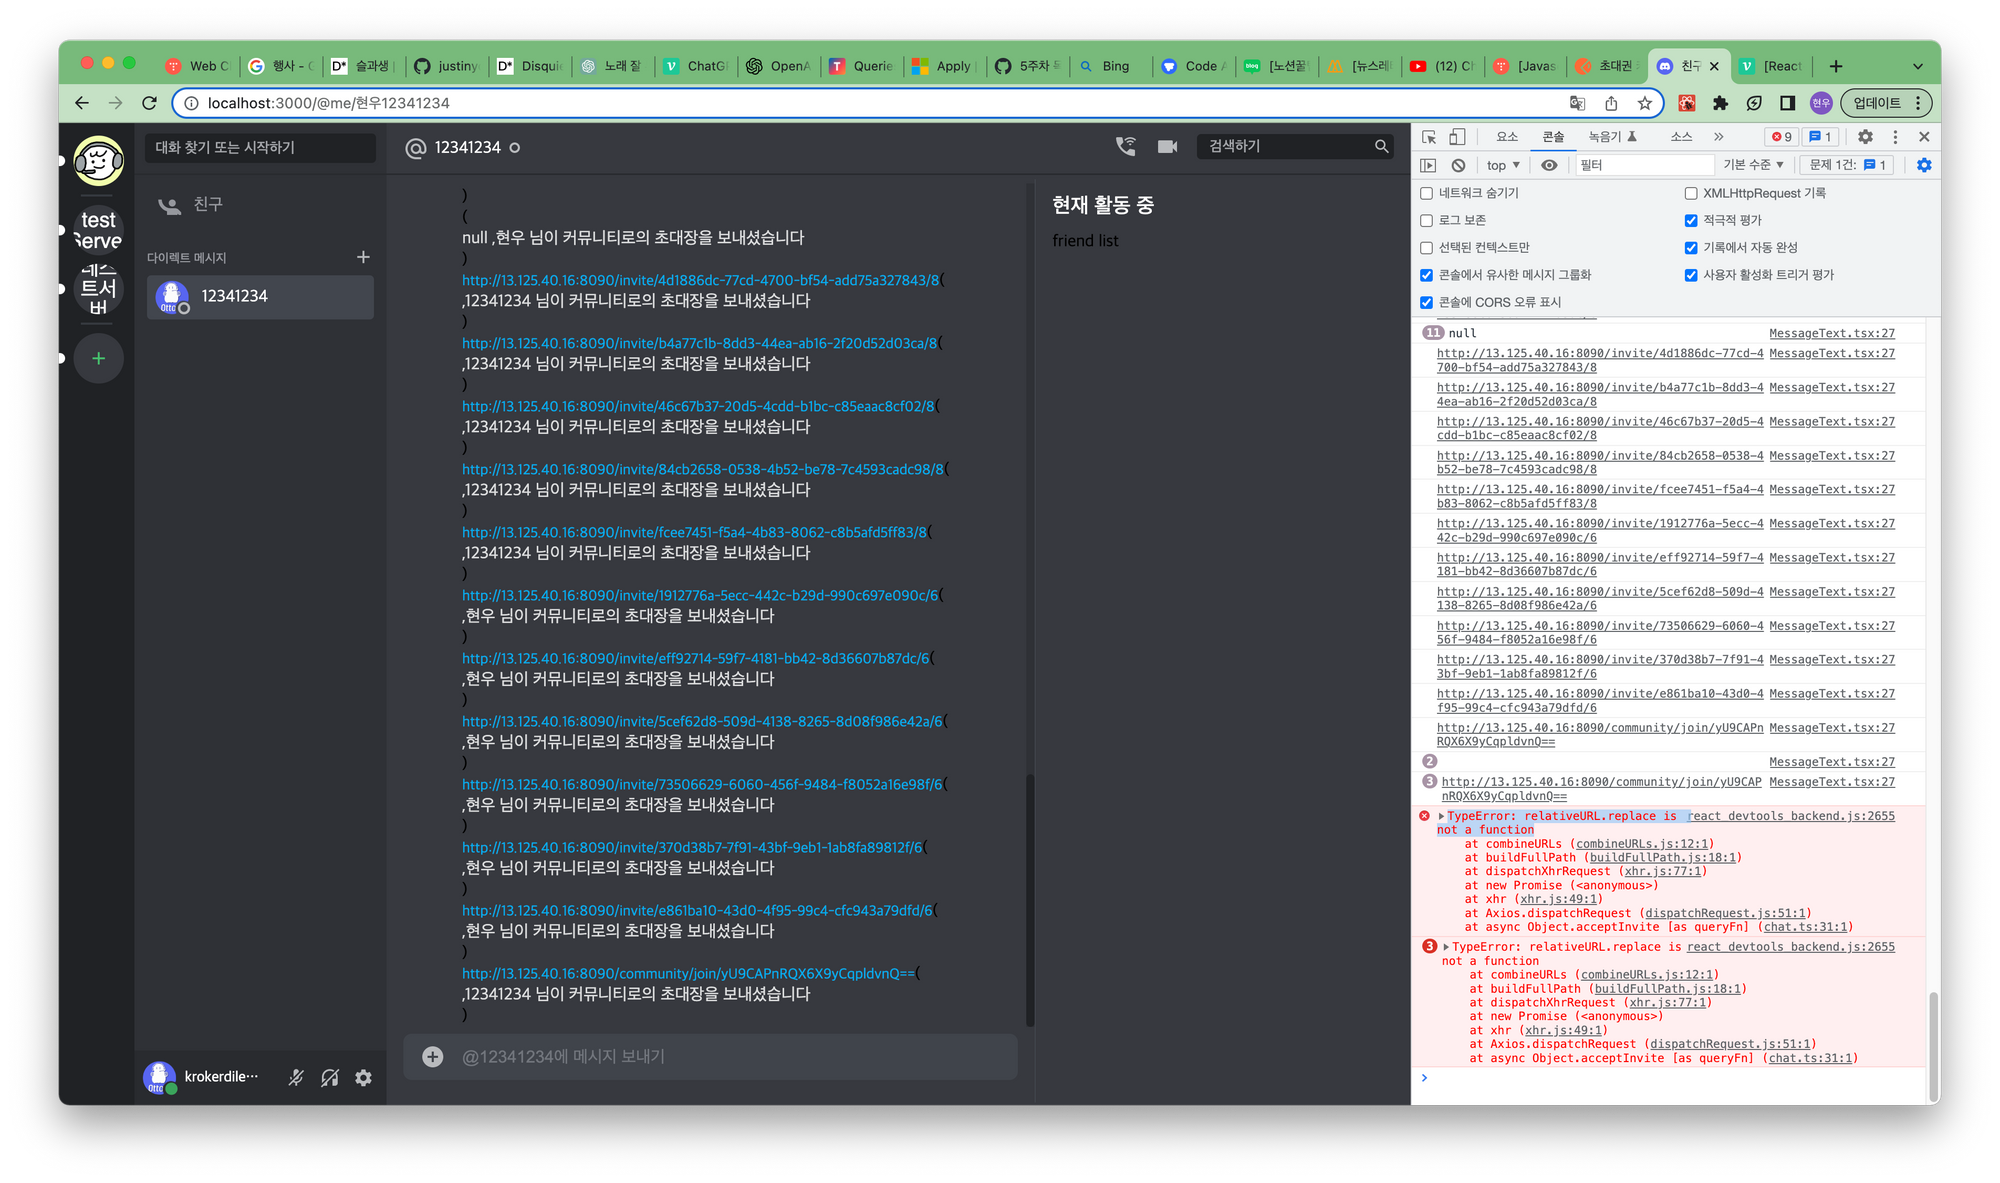Screen dimensions: 2000x1183
Task: Switch to the 요소 DevTools tab
Action: (1506, 137)
